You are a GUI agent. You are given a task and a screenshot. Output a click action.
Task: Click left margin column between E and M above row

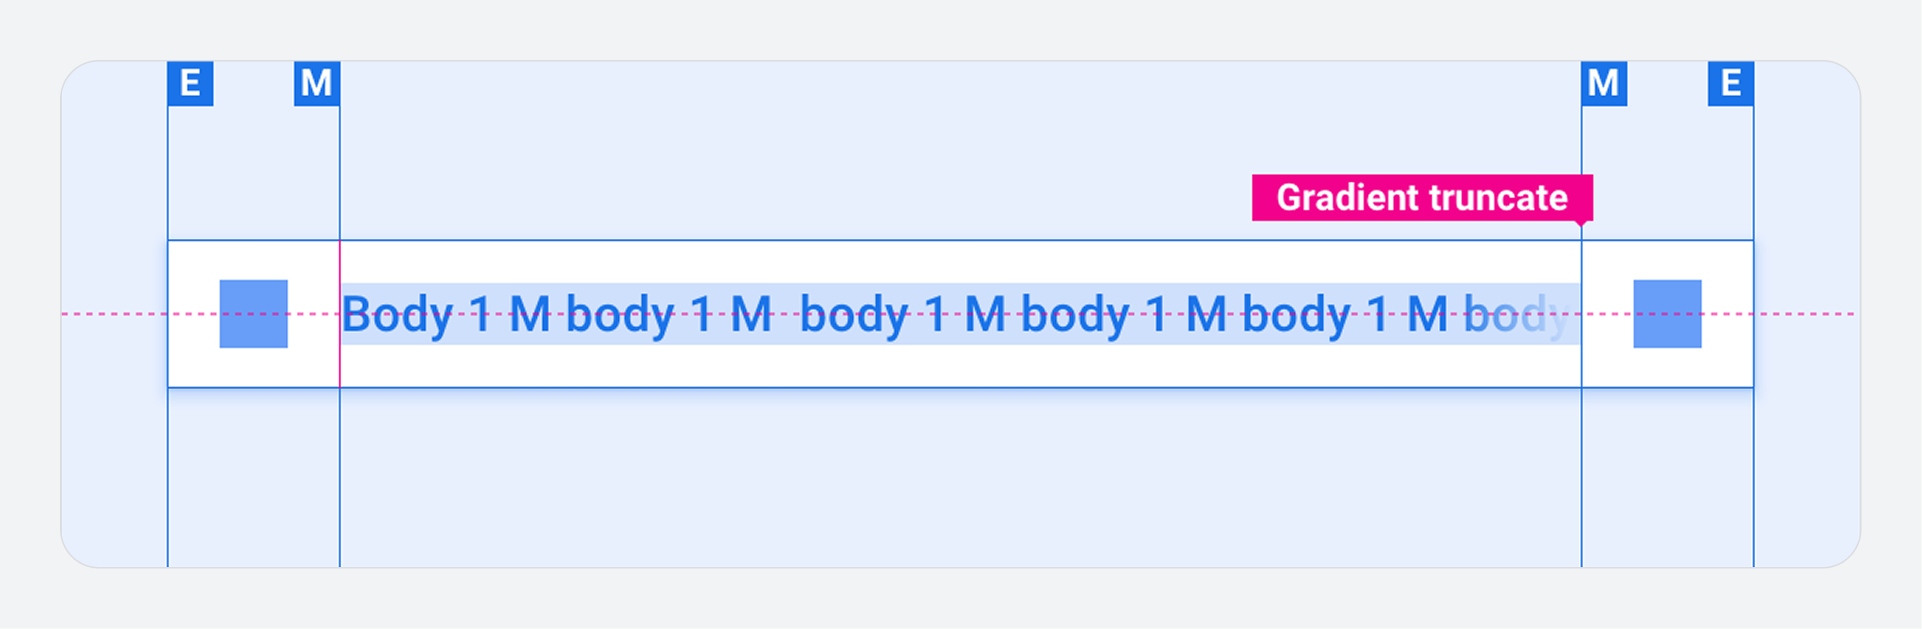254,172
